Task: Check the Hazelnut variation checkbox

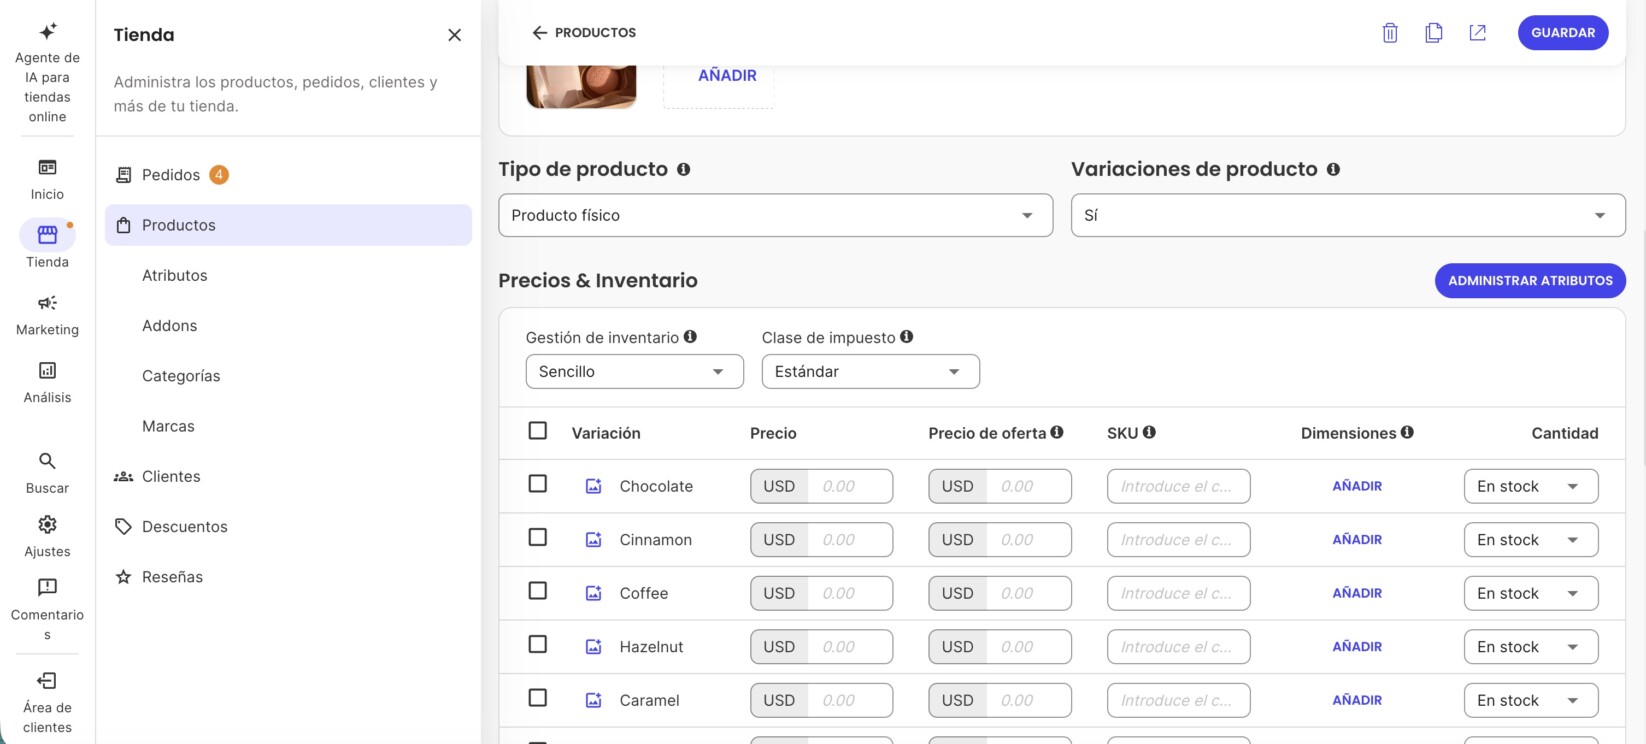Action: pyautogui.click(x=538, y=645)
